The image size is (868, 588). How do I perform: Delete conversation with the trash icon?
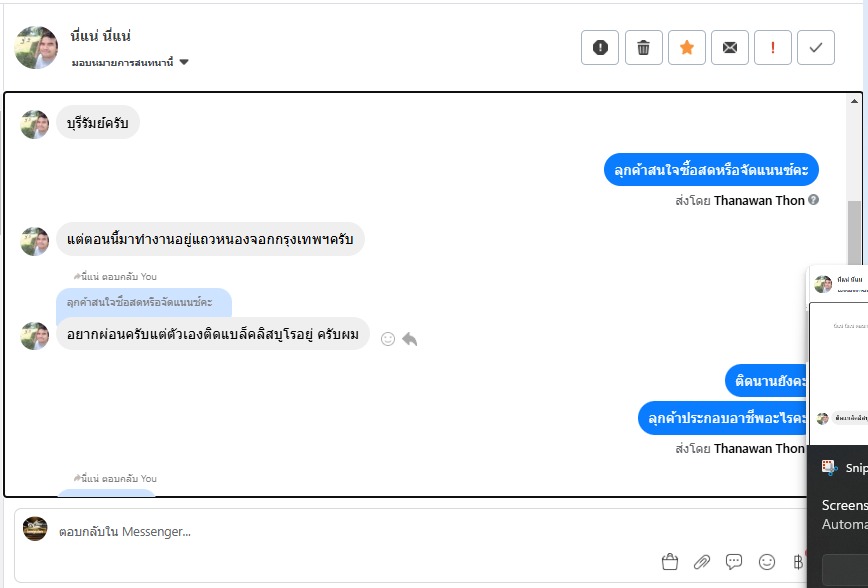coord(644,47)
